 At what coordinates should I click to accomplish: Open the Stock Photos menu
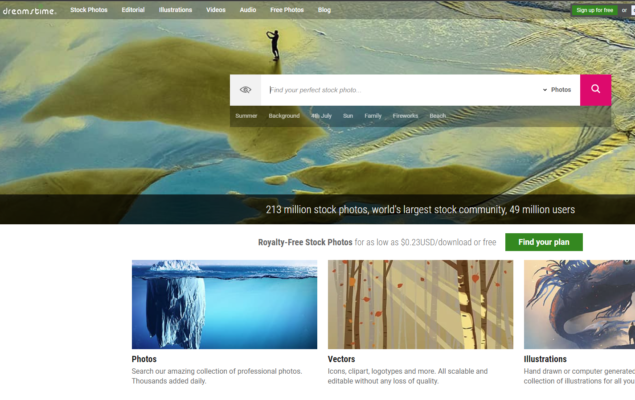[89, 10]
